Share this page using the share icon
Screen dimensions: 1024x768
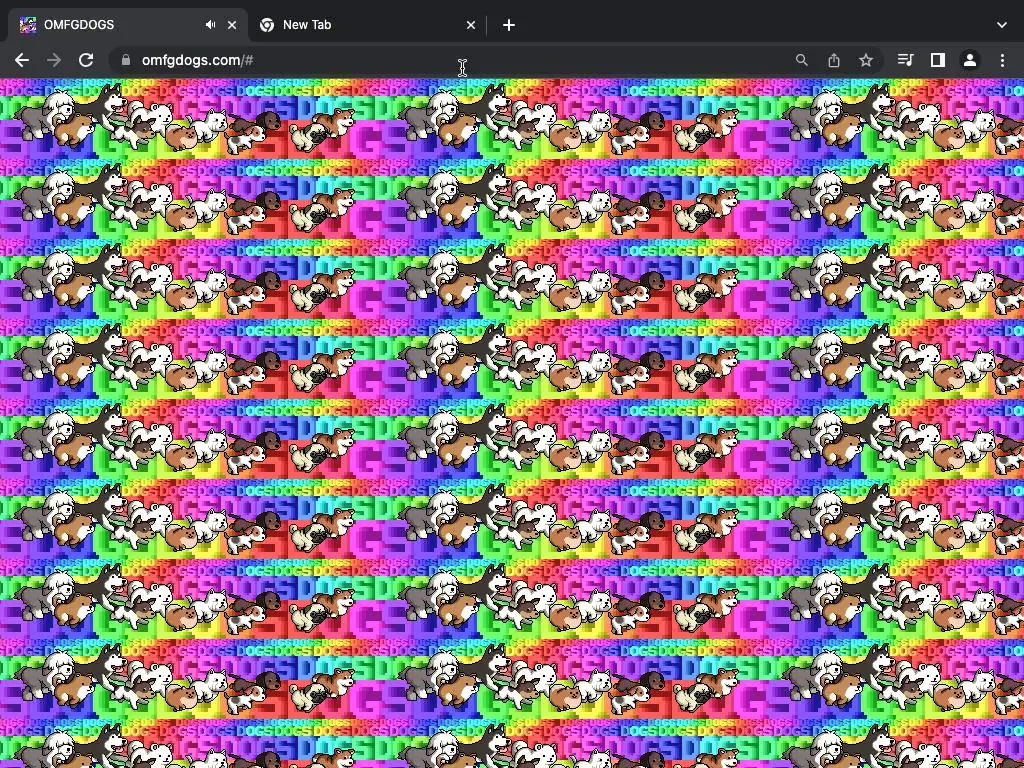pos(834,60)
